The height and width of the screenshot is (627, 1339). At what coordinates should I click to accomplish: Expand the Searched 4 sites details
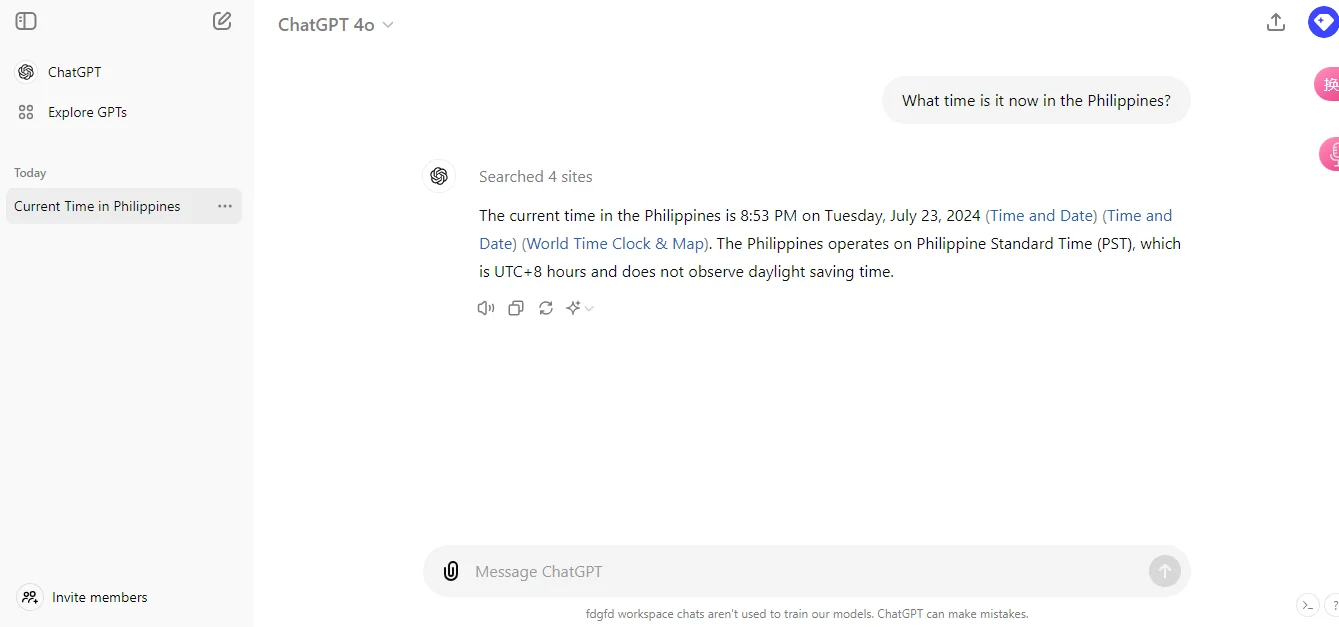pyautogui.click(x=535, y=176)
